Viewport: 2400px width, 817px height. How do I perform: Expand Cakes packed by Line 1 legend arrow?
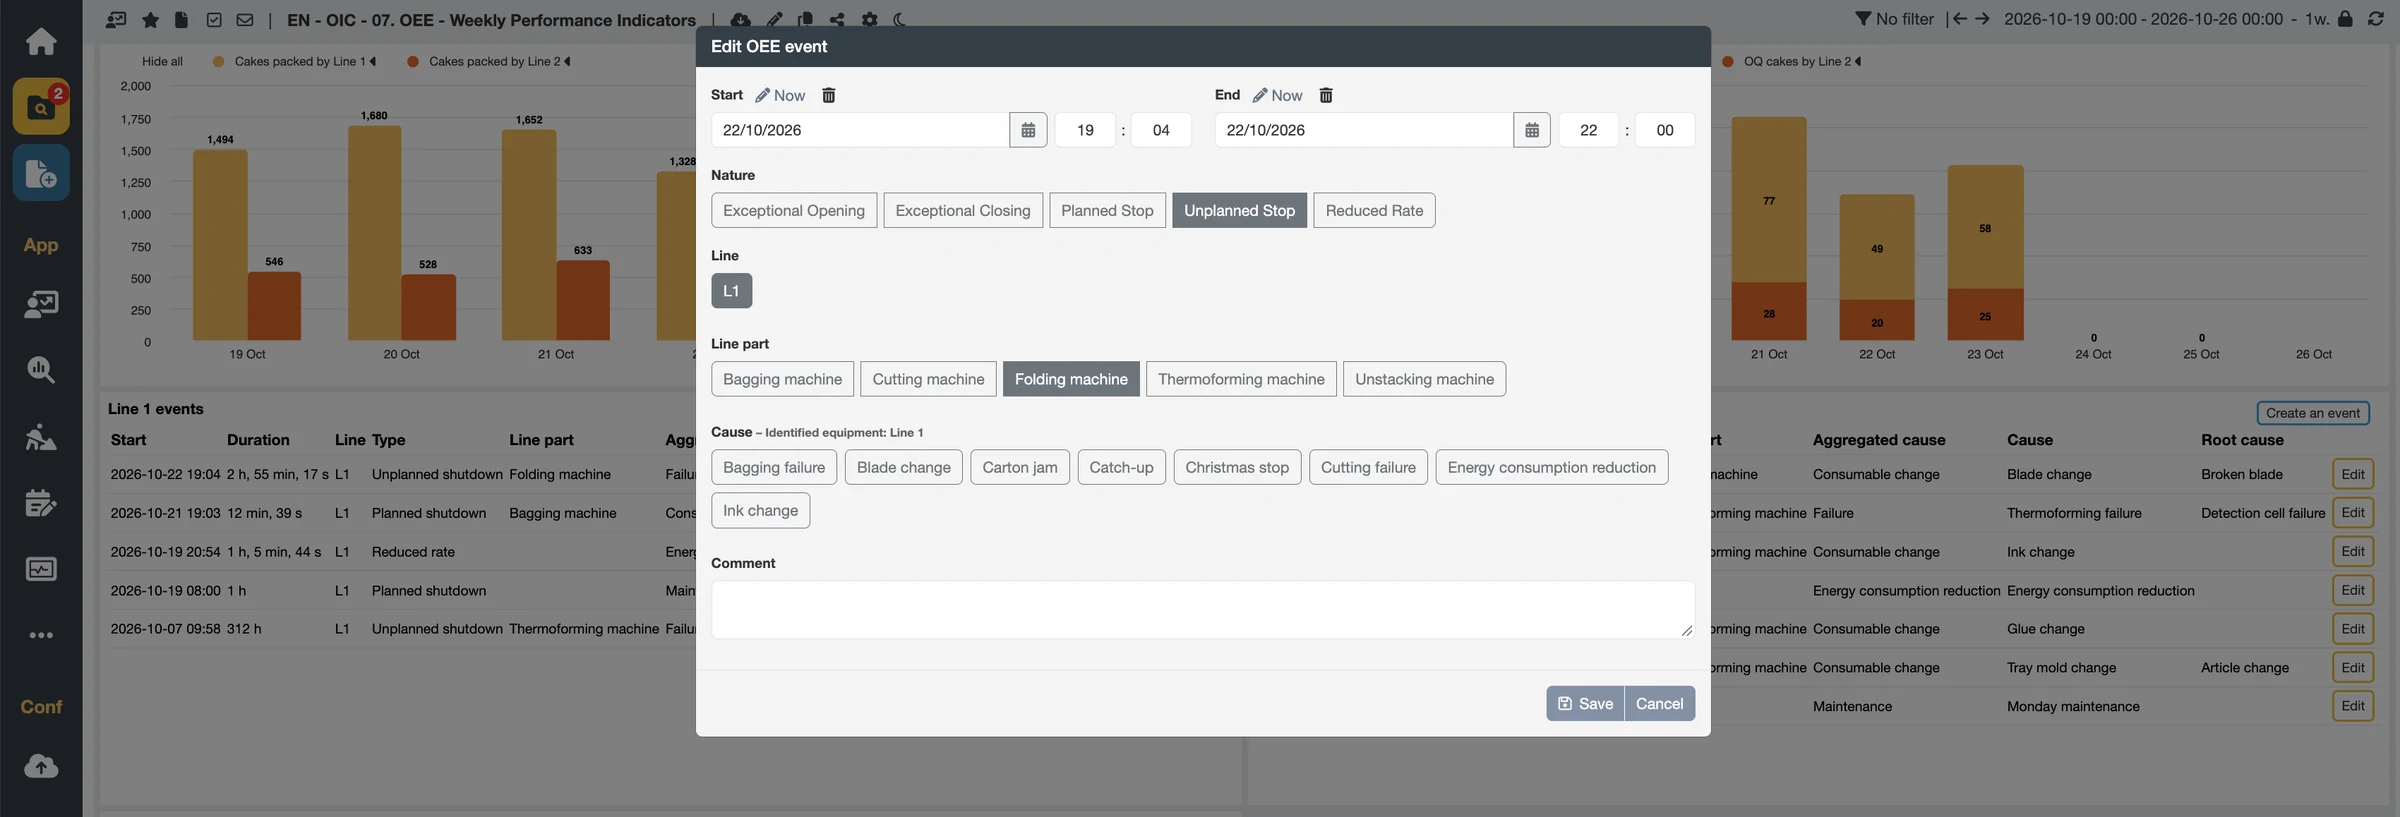(373, 61)
